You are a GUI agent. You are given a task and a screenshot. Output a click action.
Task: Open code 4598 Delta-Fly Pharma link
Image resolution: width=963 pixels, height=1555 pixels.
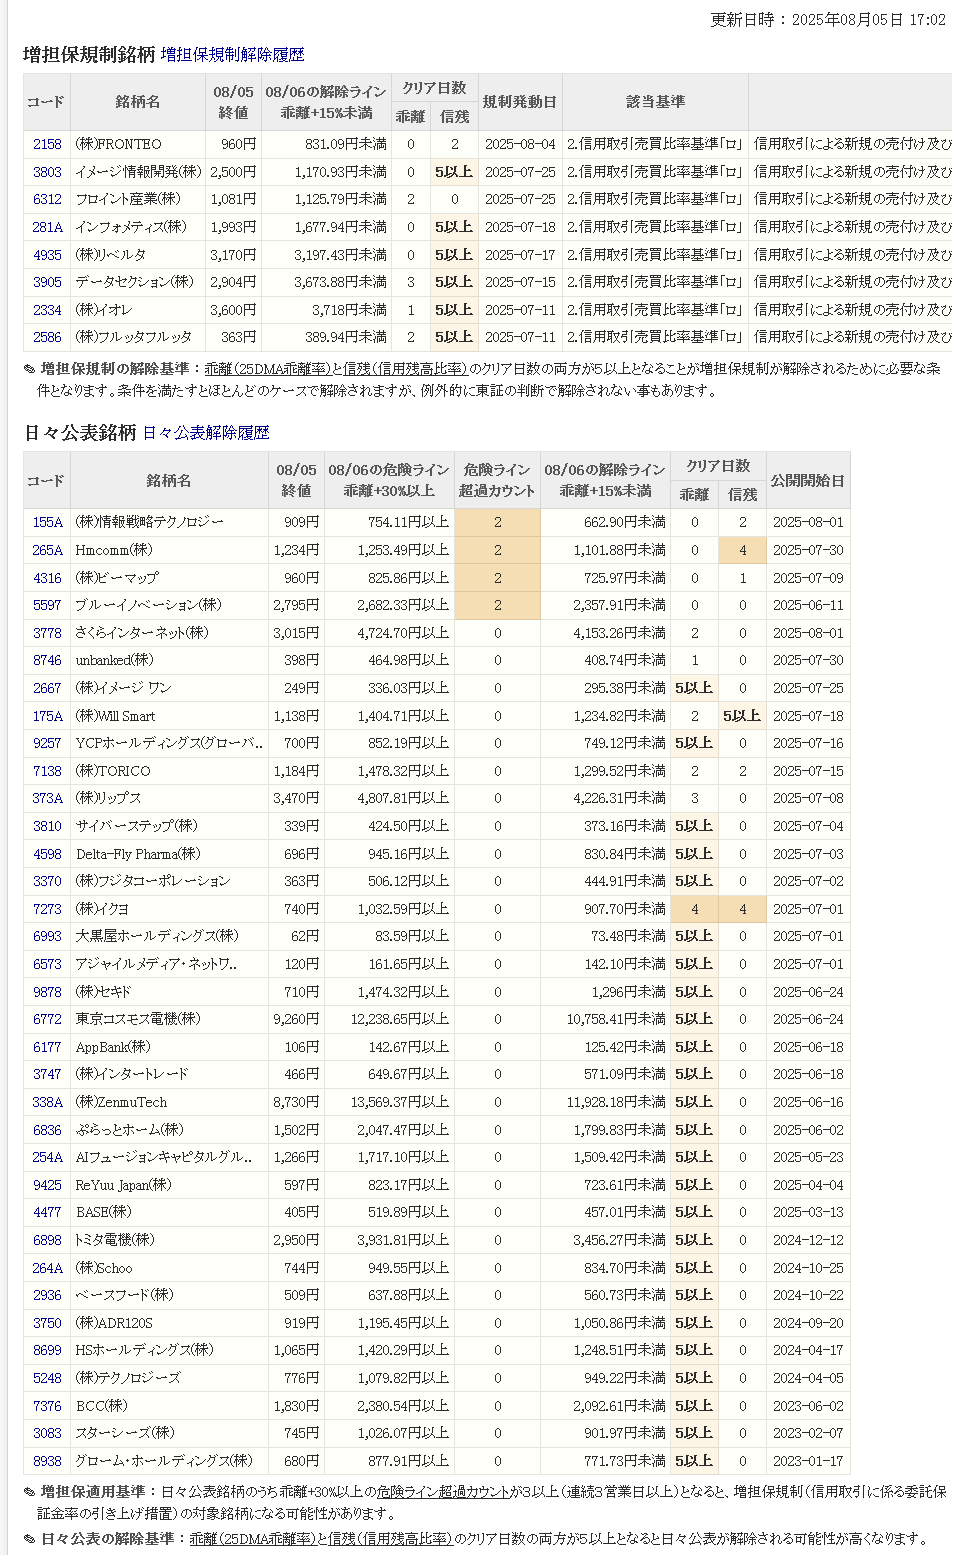[47, 854]
